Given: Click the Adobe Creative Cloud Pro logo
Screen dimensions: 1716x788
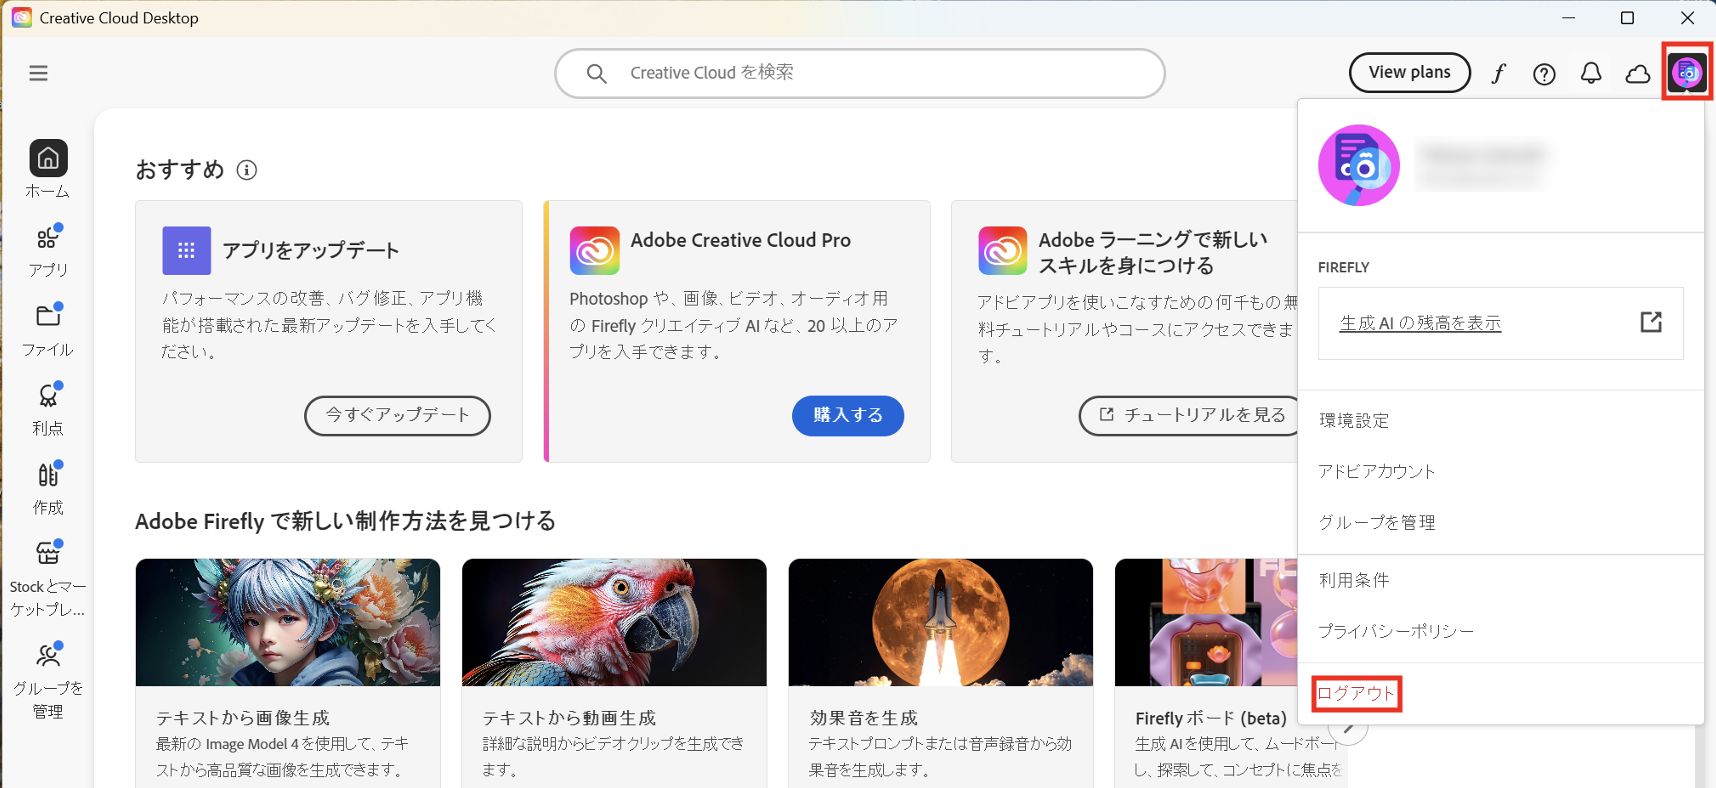Looking at the screenshot, I should tap(594, 250).
